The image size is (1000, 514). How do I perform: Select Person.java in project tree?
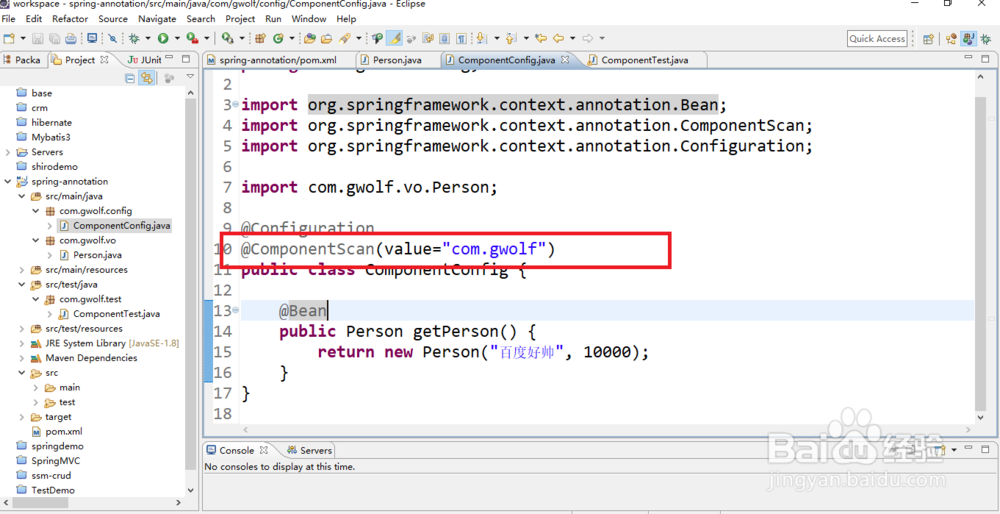click(x=97, y=255)
